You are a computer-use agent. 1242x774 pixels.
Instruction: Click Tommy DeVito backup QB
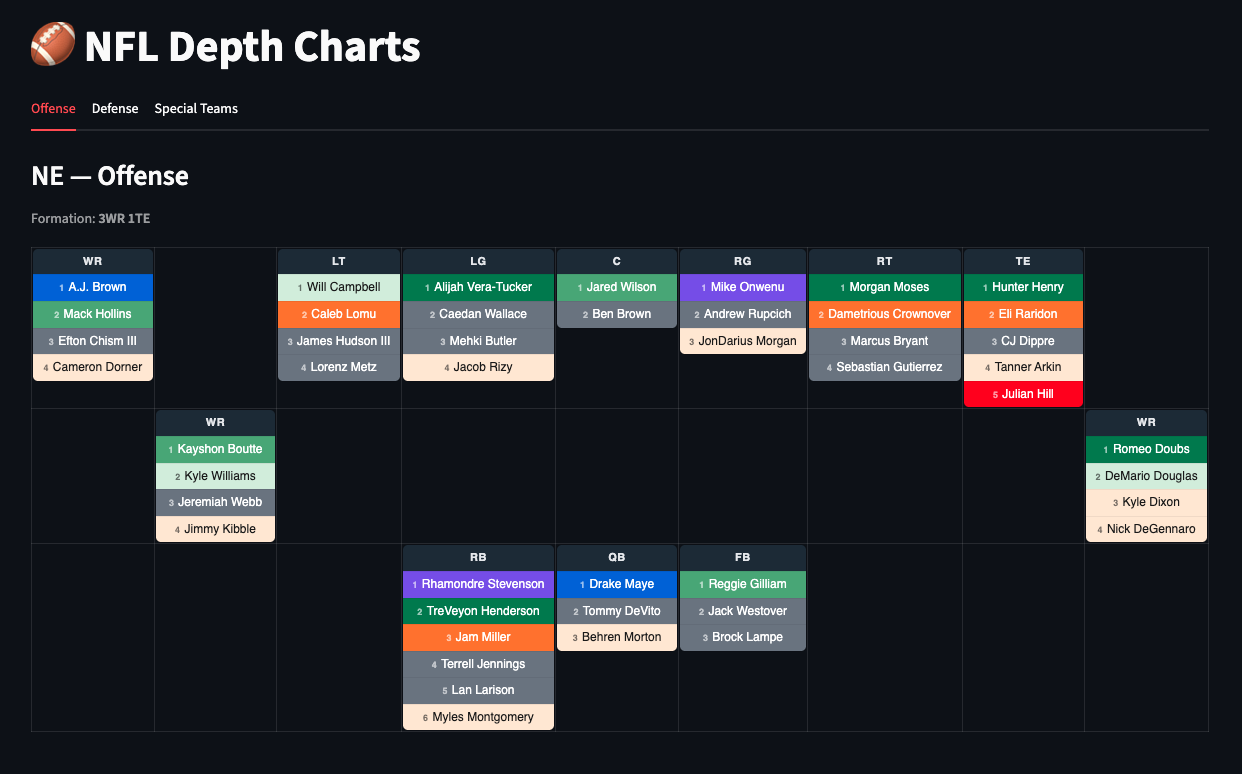616,611
